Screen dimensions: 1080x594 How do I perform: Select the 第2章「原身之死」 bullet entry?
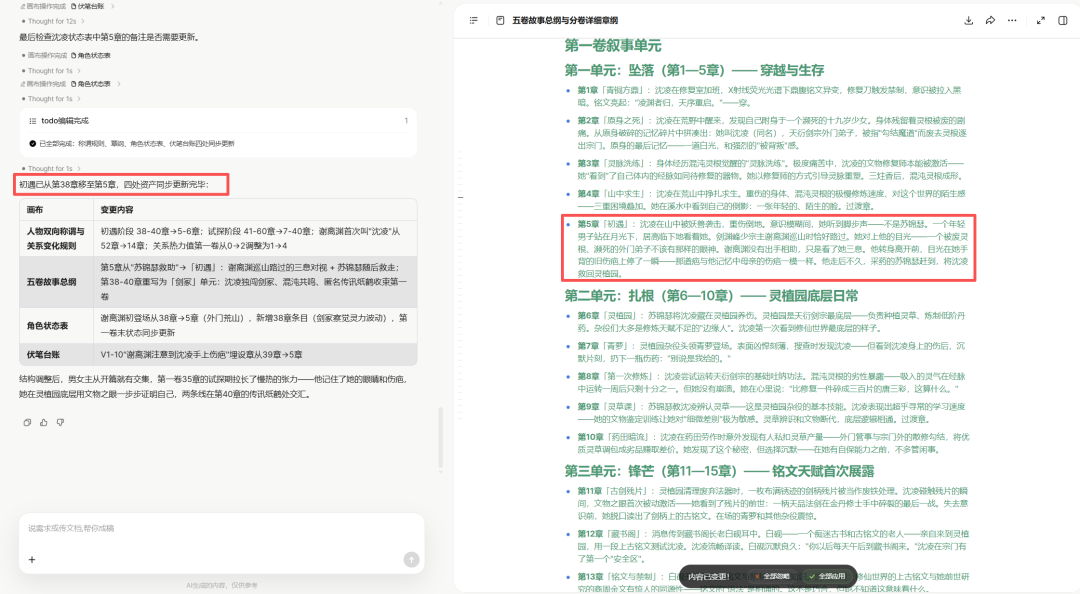768,132
